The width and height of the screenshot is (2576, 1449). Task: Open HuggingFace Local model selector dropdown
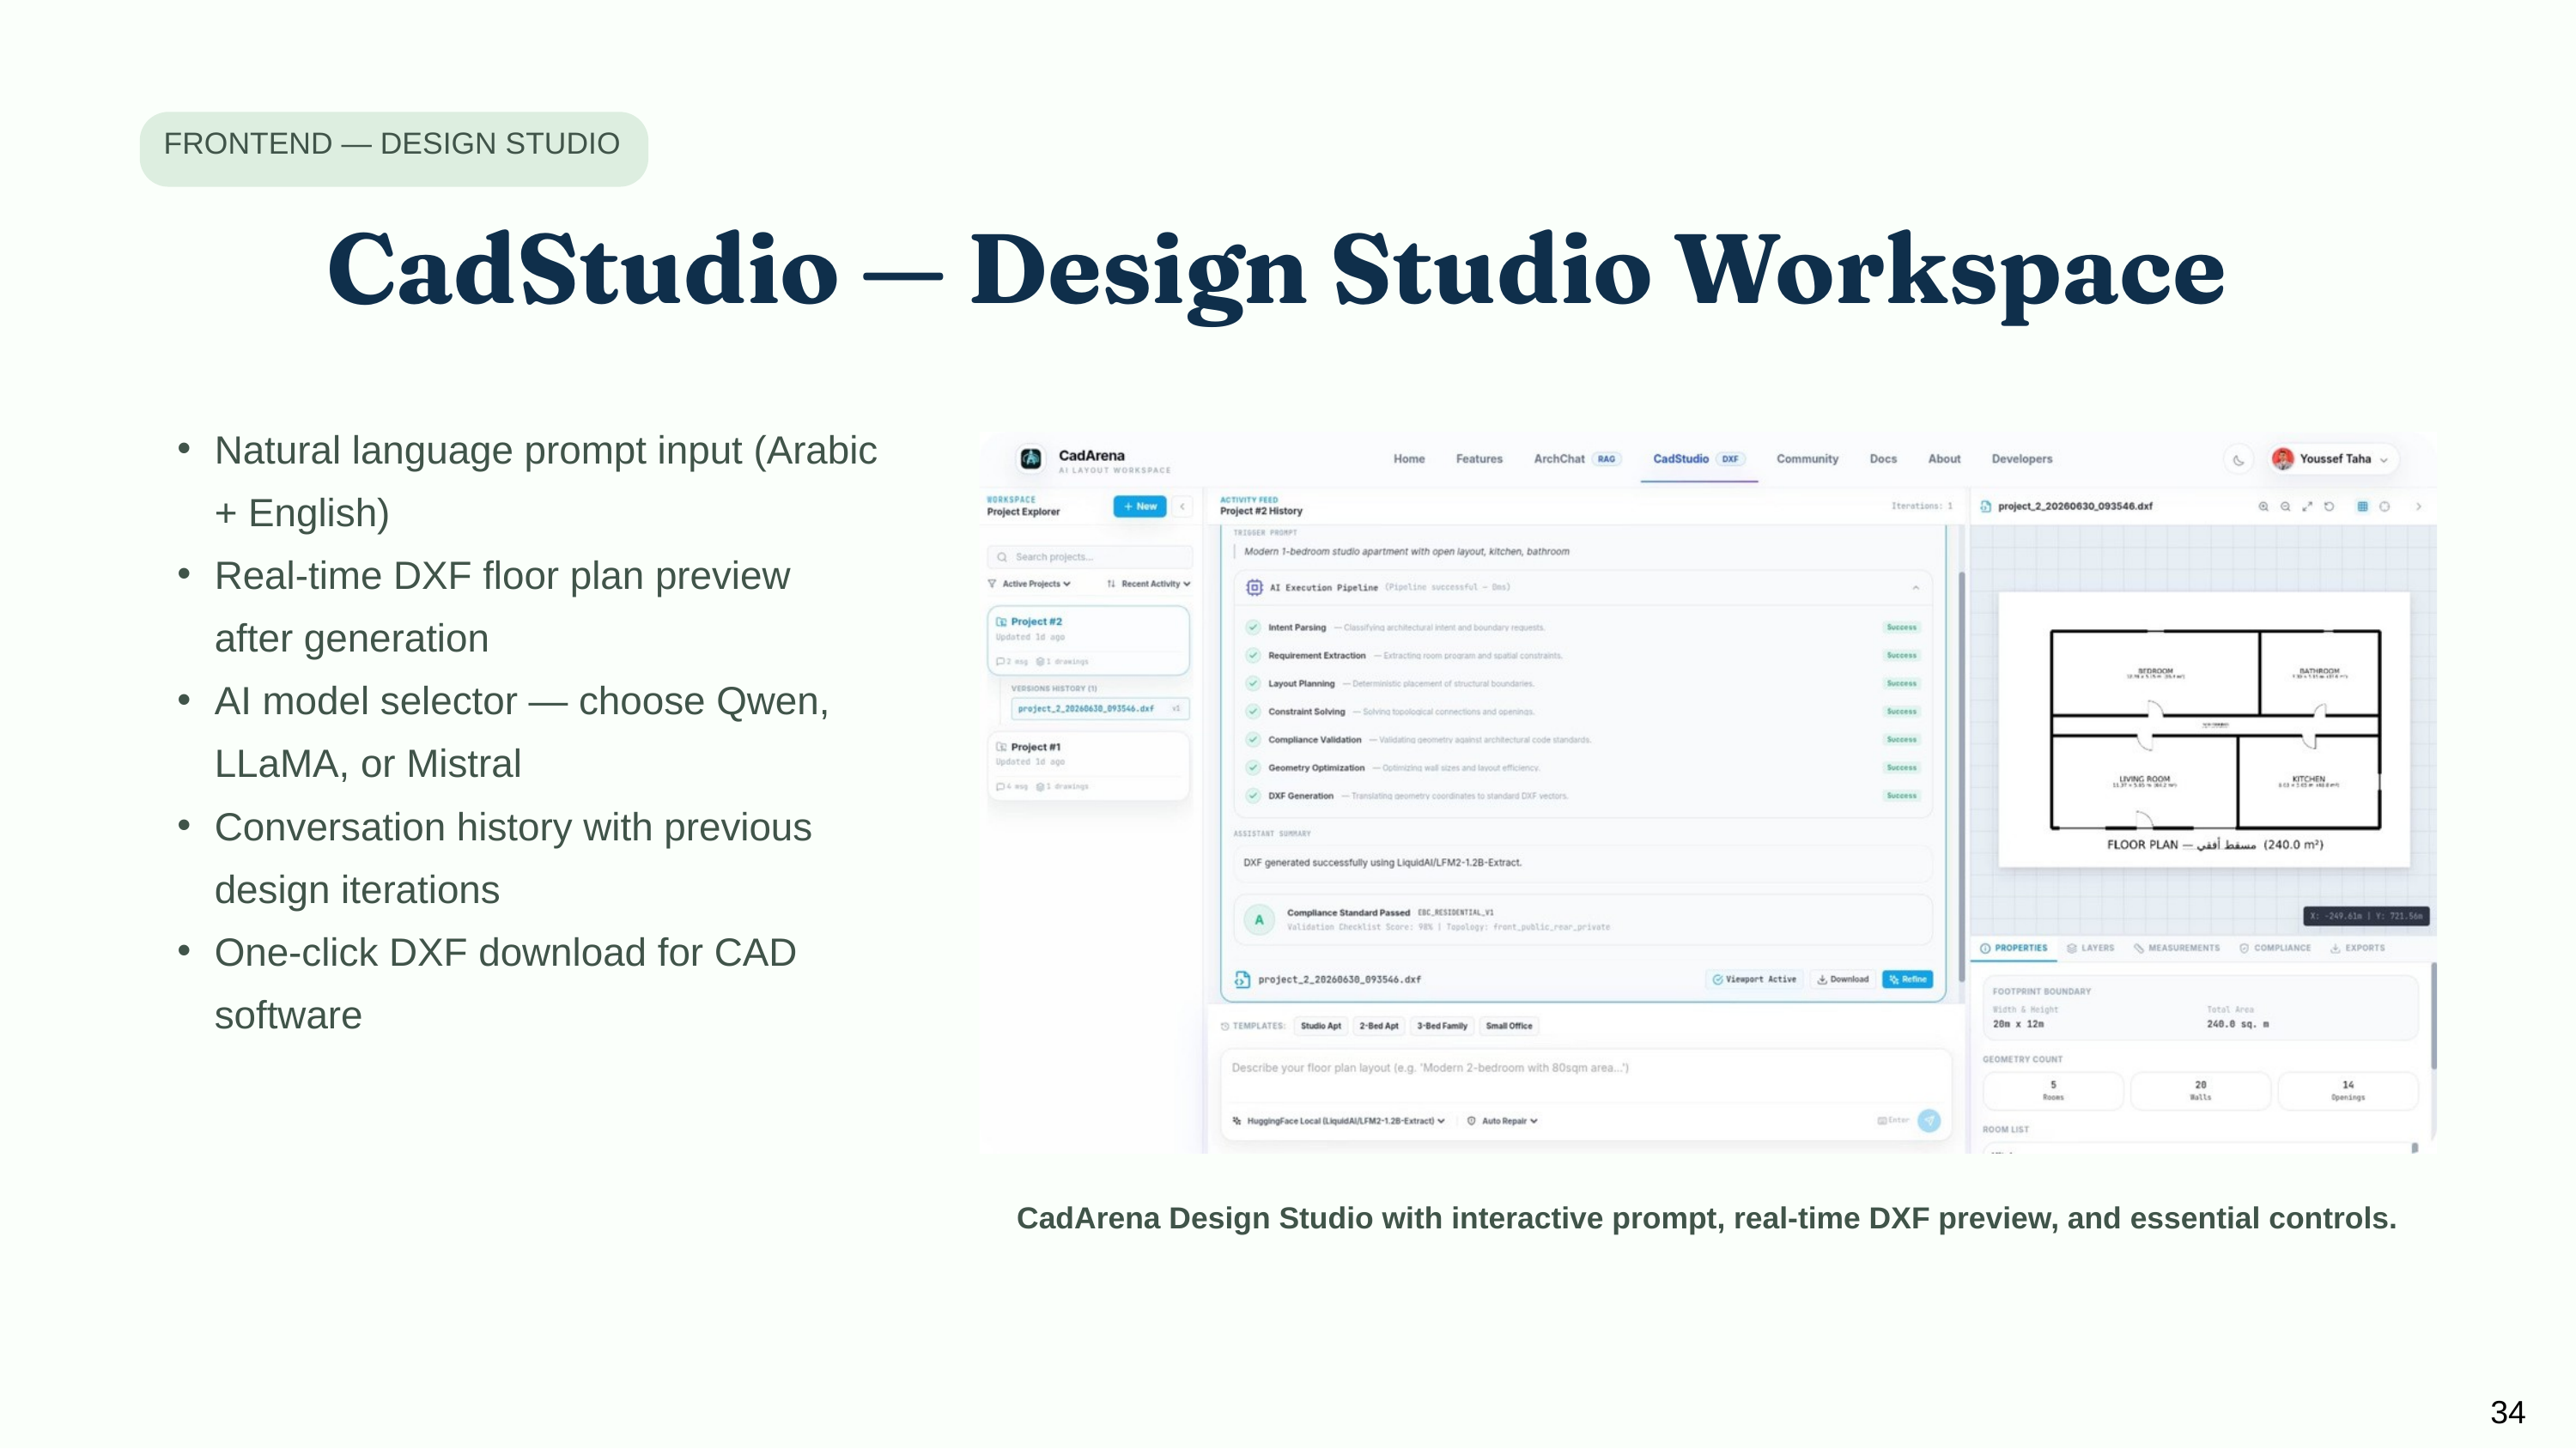coord(1339,1121)
